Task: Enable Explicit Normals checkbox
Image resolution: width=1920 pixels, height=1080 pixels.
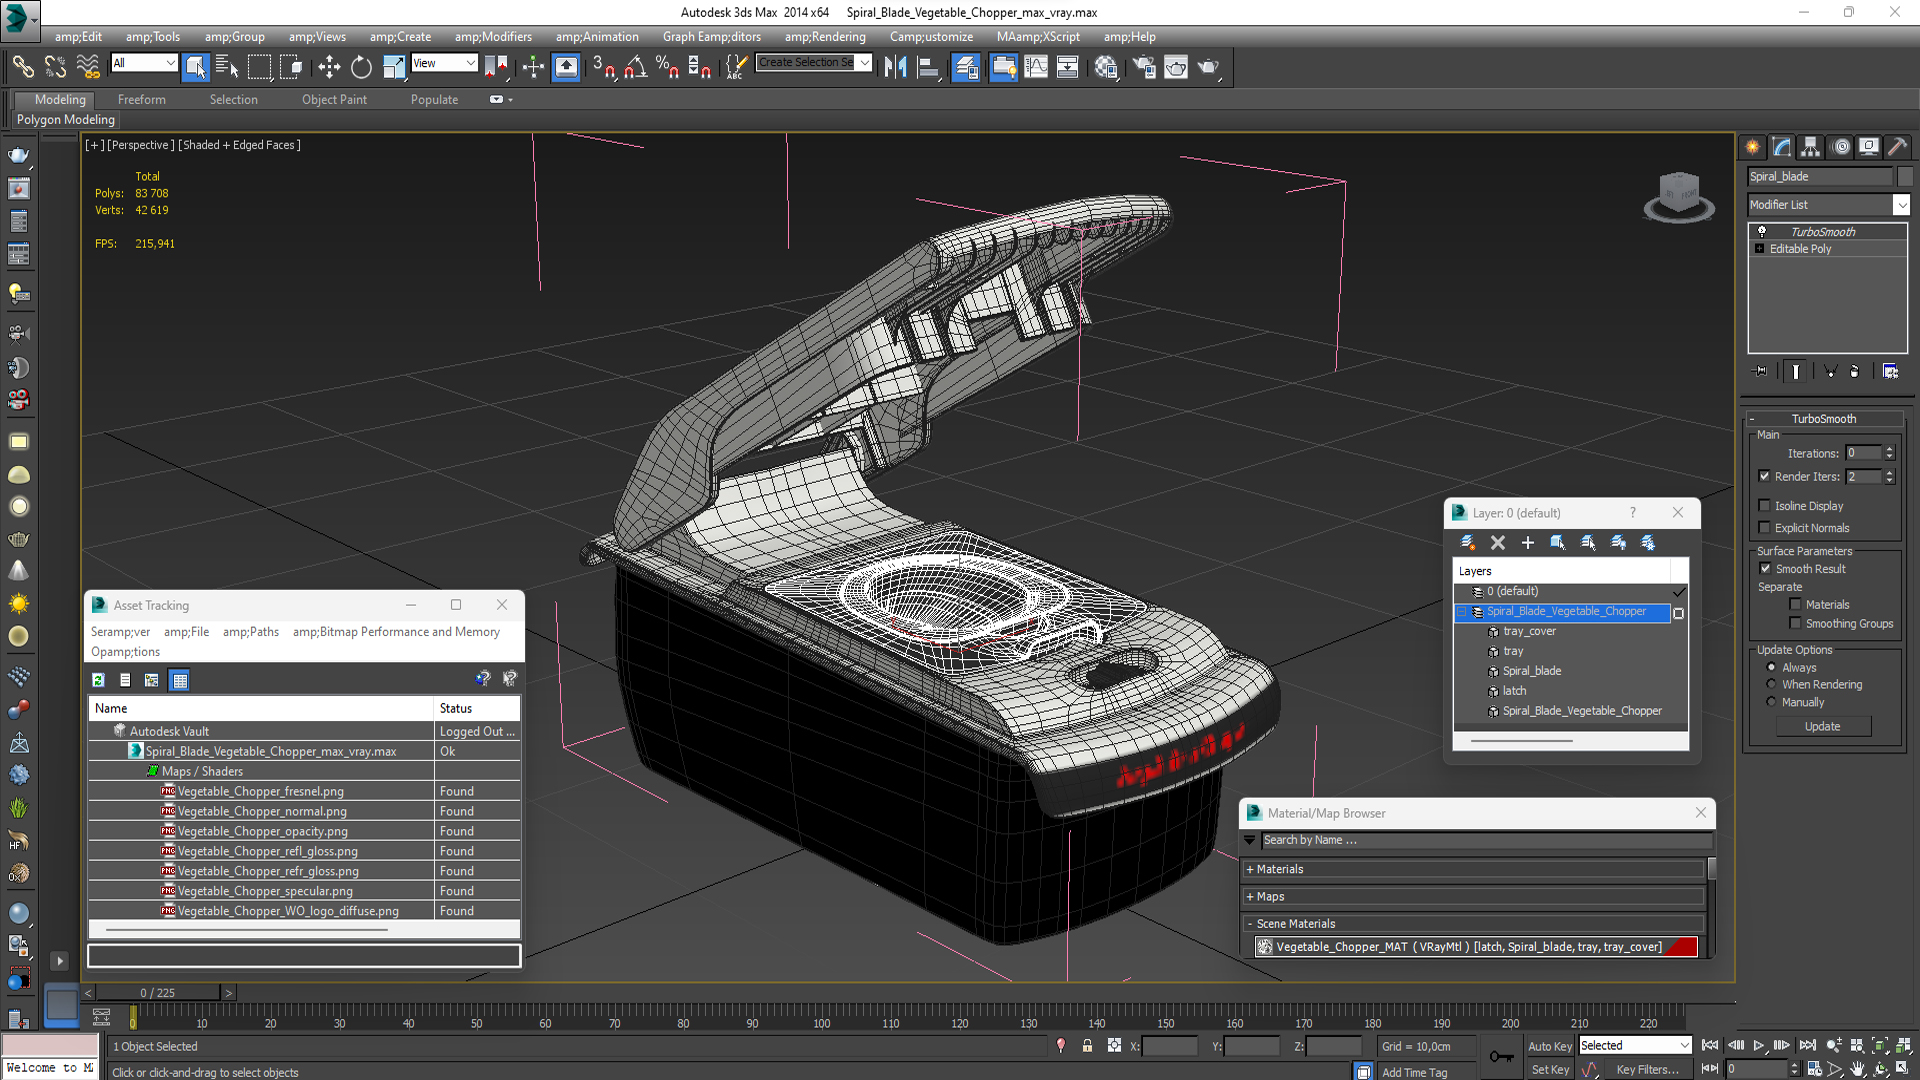Action: pyautogui.click(x=1764, y=527)
